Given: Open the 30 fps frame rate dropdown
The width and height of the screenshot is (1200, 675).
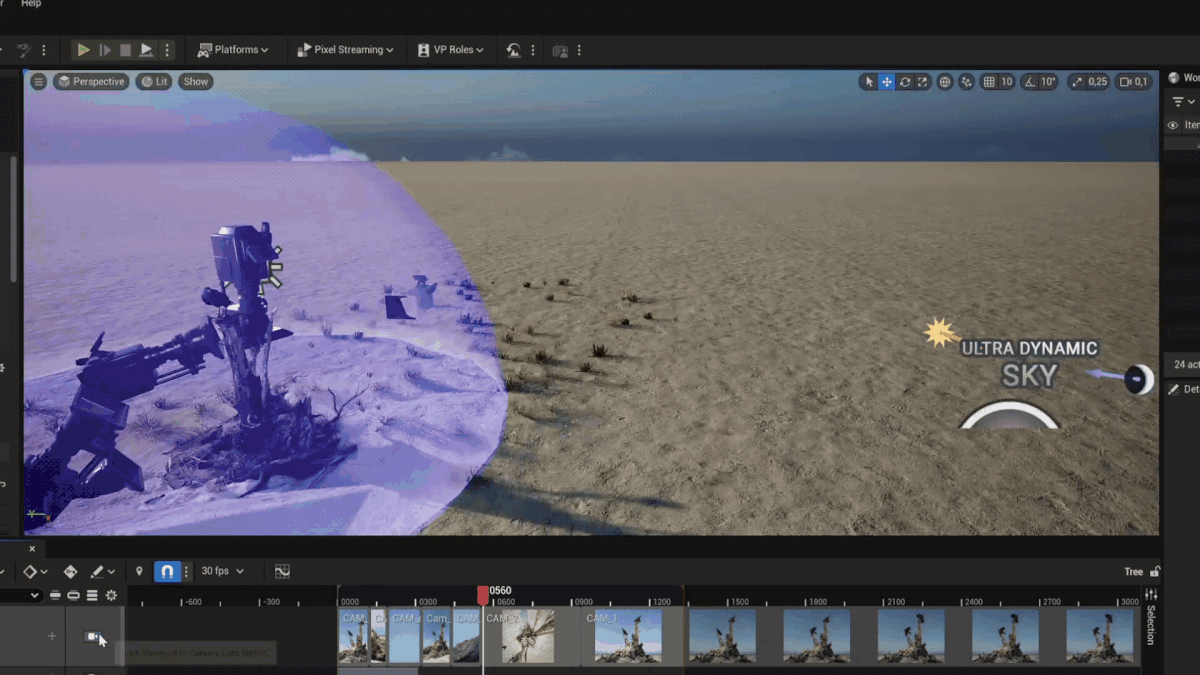Looking at the screenshot, I should (222, 571).
